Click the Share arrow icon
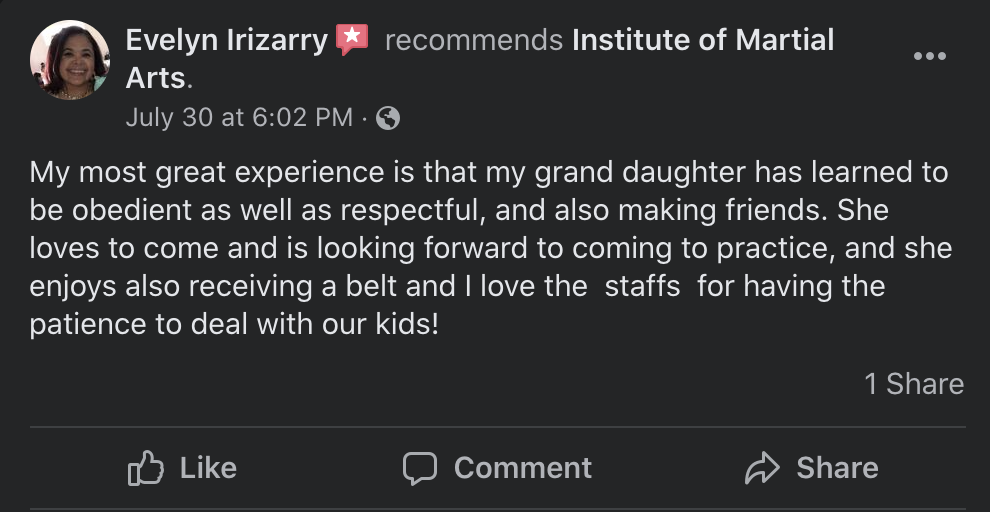Image resolution: width=990 pixels, height=512 pixels. pos(762,468)
